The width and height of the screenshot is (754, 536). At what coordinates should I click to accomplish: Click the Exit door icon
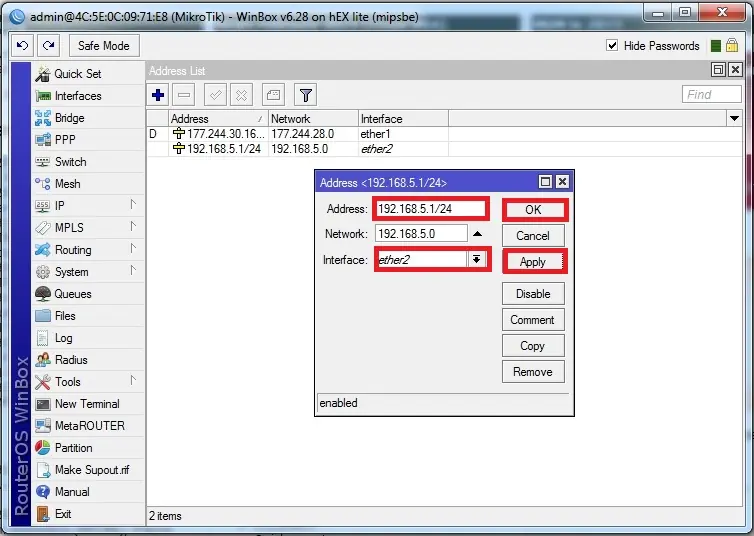[x=43, y=514]
